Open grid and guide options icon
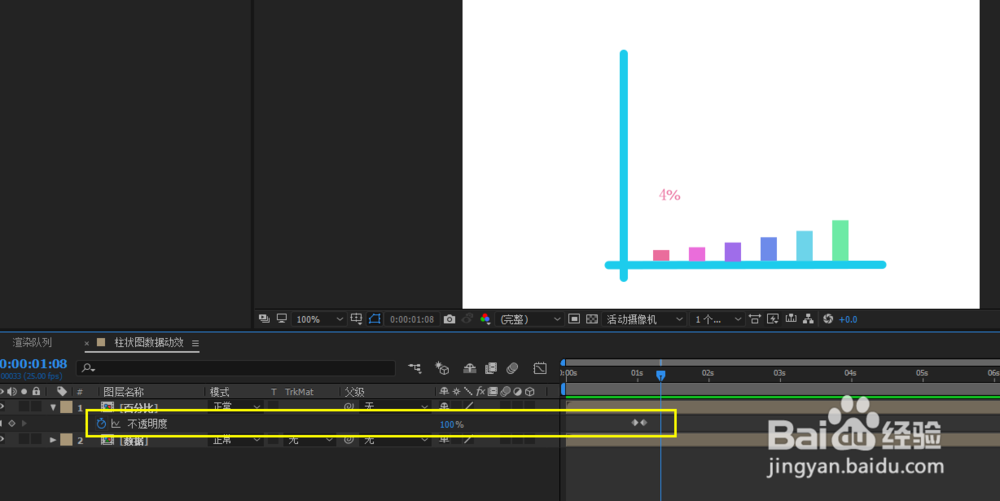 pyautogui.click(x=357, y=319)
